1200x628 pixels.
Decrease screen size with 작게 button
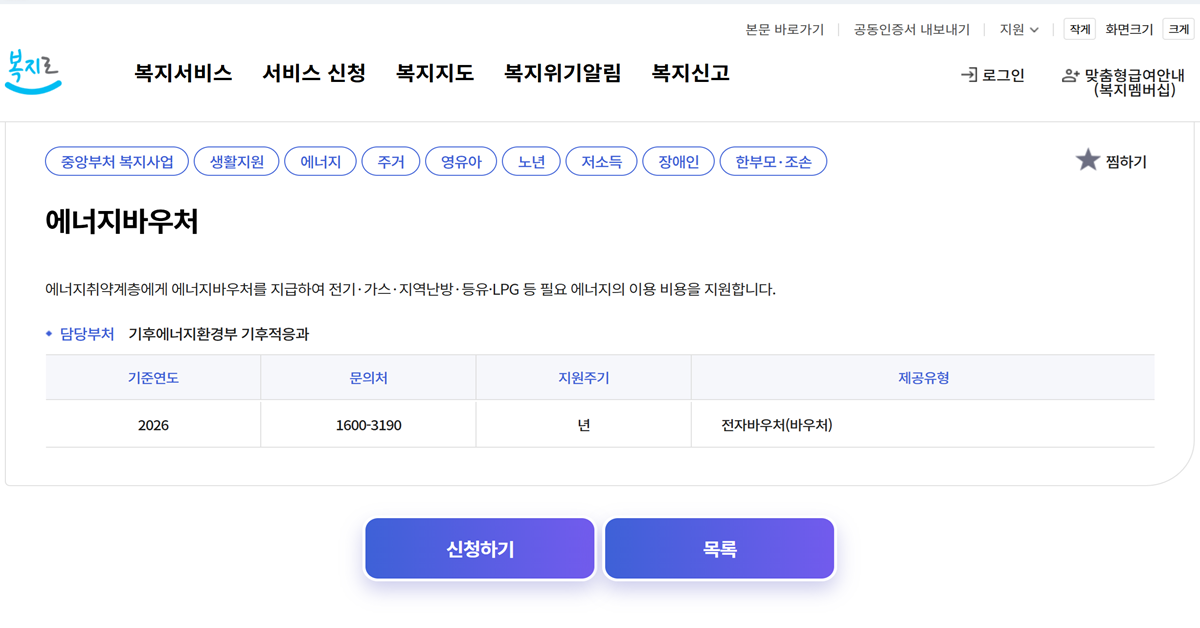(1080, 30)
